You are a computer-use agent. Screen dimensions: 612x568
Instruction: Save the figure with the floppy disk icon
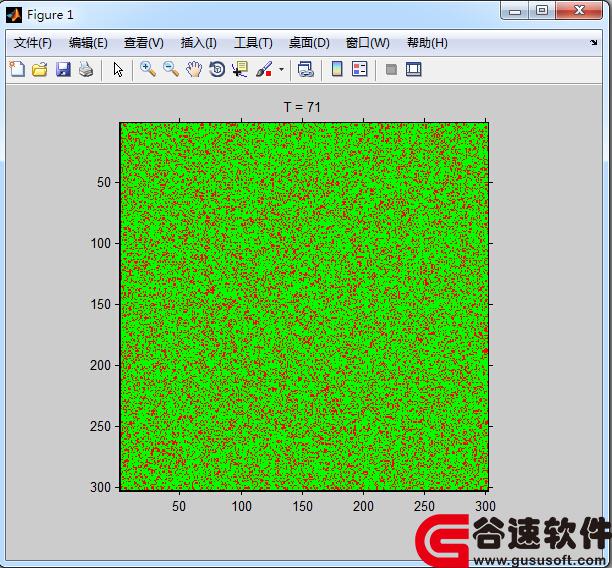[63, 69]
